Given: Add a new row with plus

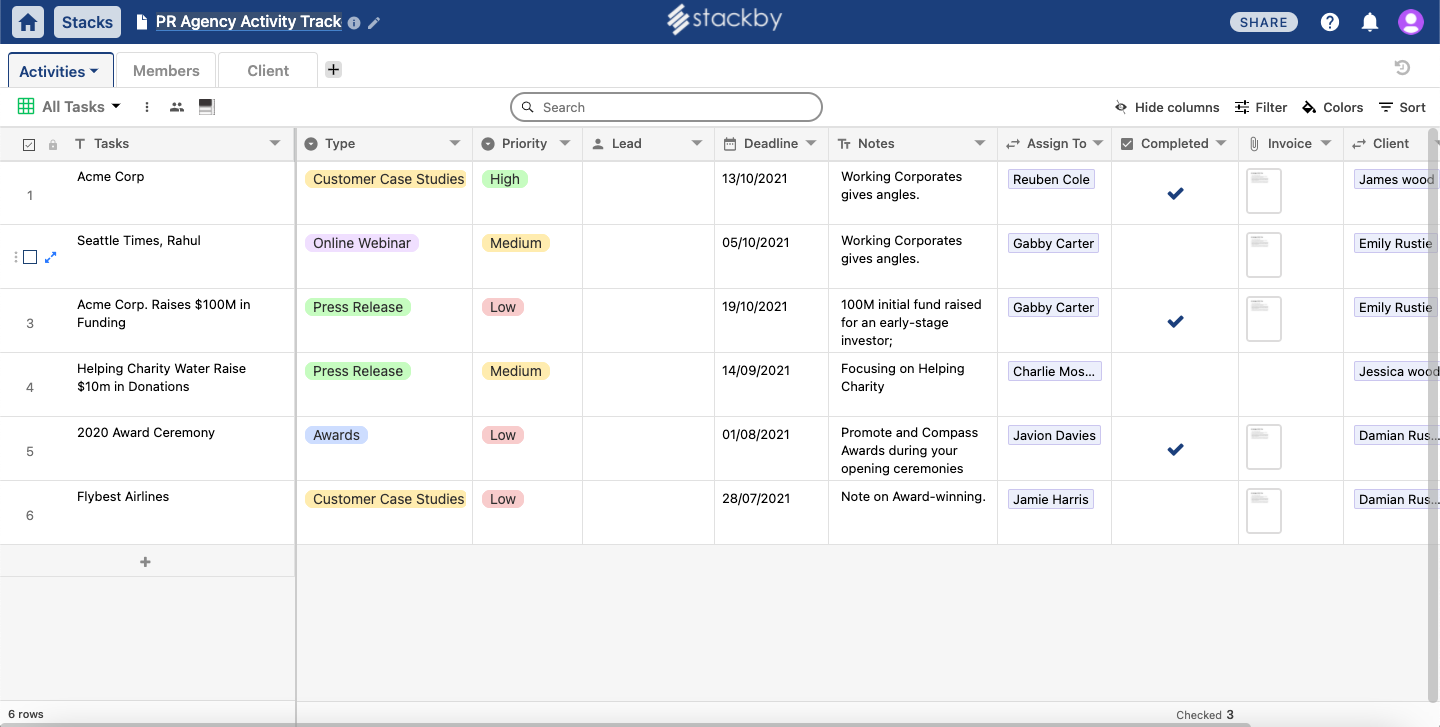Looking at the screenshot, I should (x=146, y=562).
